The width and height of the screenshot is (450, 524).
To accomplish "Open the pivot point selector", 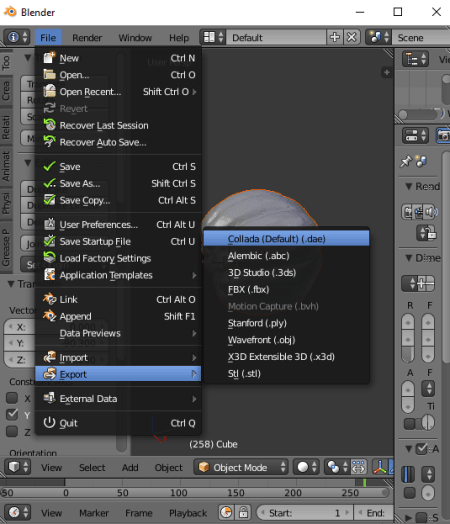I will point(337,467).
